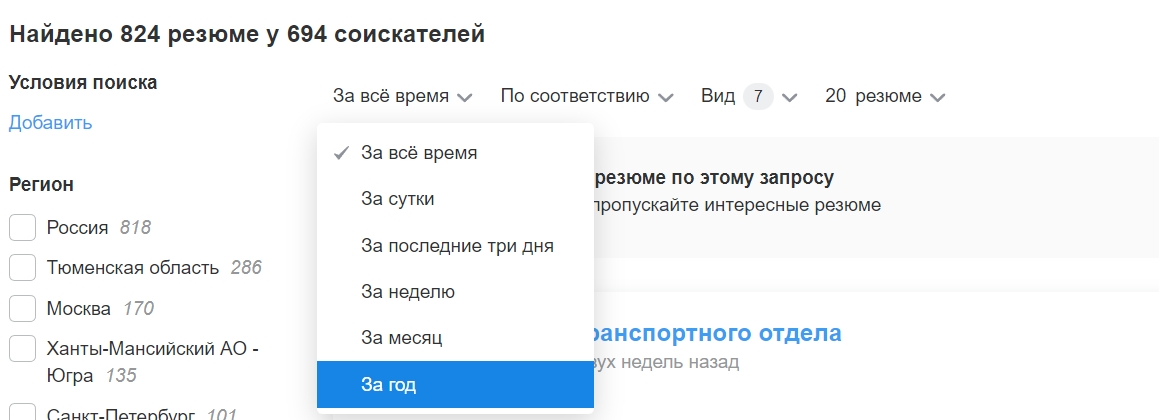Open the 'транспортного отдела' resume title link
Image resolution: width=1159 pixels, height=420 pixels.
717,333
